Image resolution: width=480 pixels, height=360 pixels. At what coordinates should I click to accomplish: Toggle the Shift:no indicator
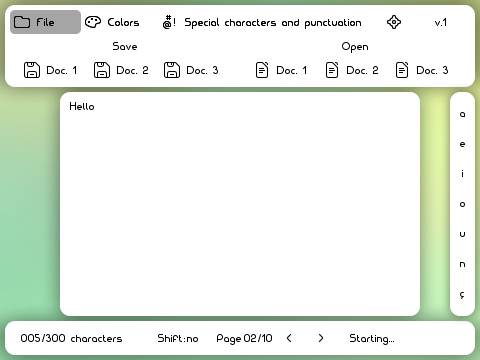point(178,339)
